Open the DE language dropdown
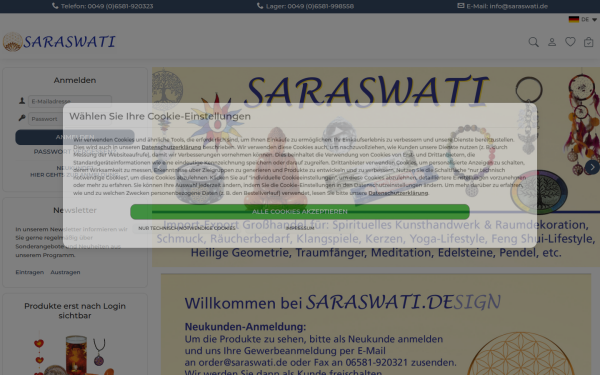This screenshot has width=600, height=375. [589, 19]
